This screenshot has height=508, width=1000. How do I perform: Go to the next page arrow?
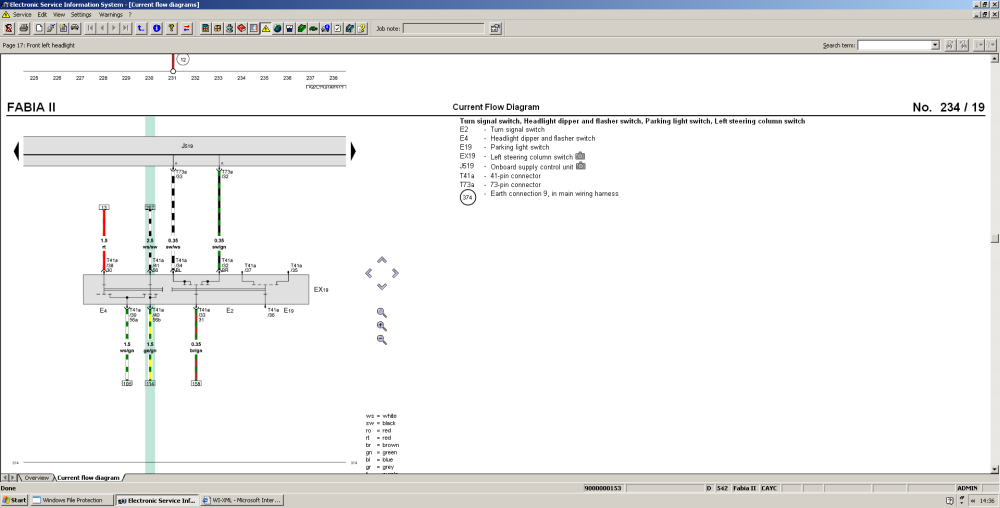point(114,28)
